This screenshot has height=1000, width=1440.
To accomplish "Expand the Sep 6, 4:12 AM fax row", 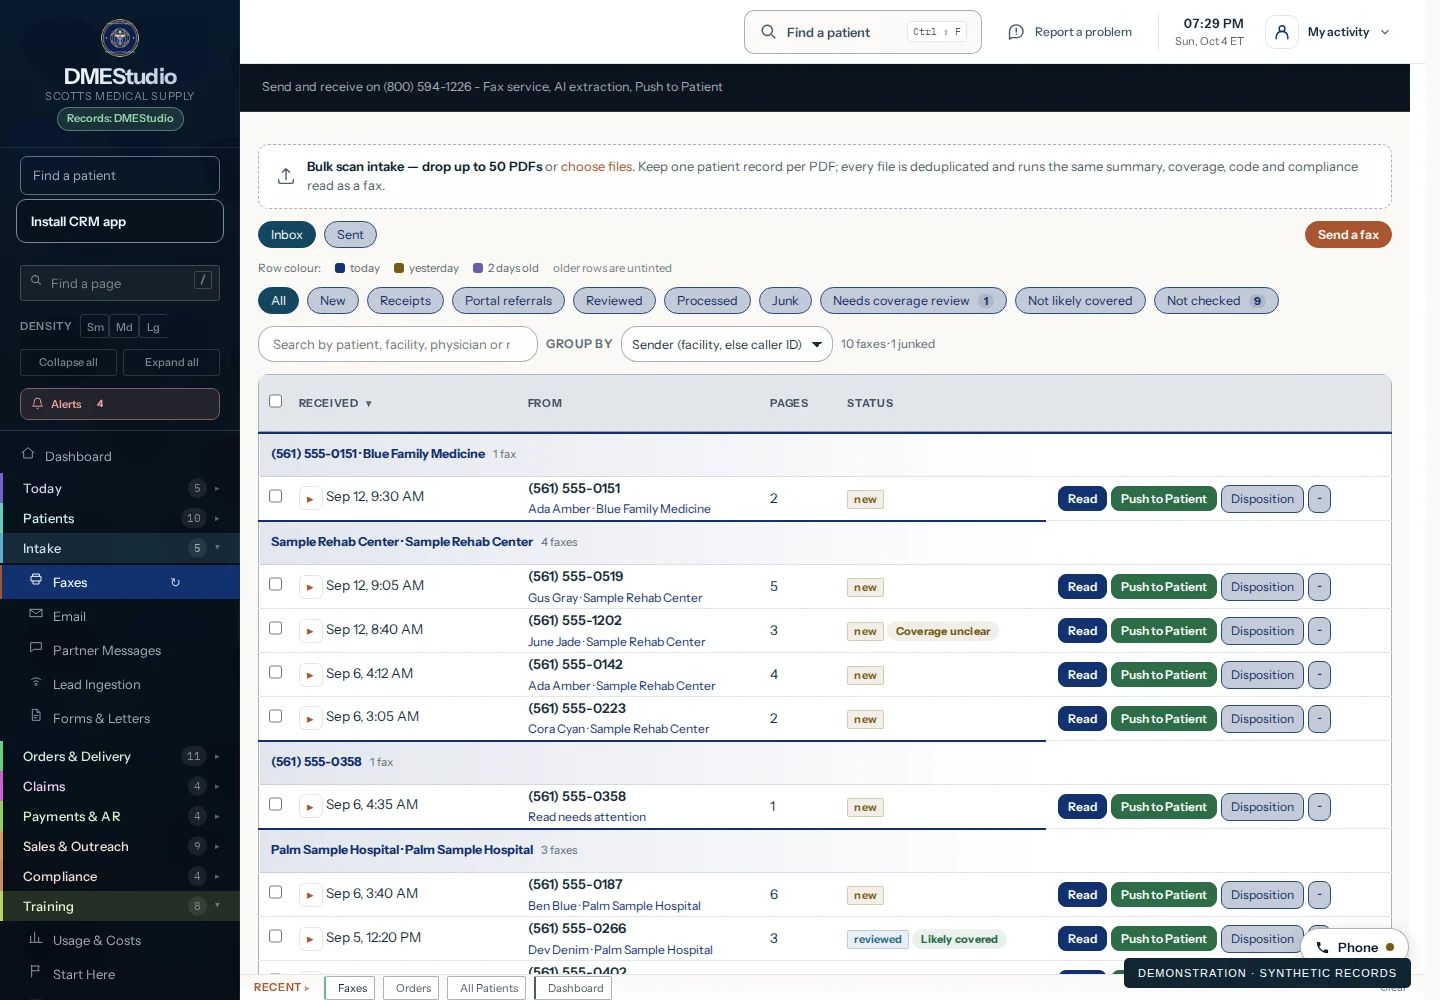I will click(x=310, y=675).
